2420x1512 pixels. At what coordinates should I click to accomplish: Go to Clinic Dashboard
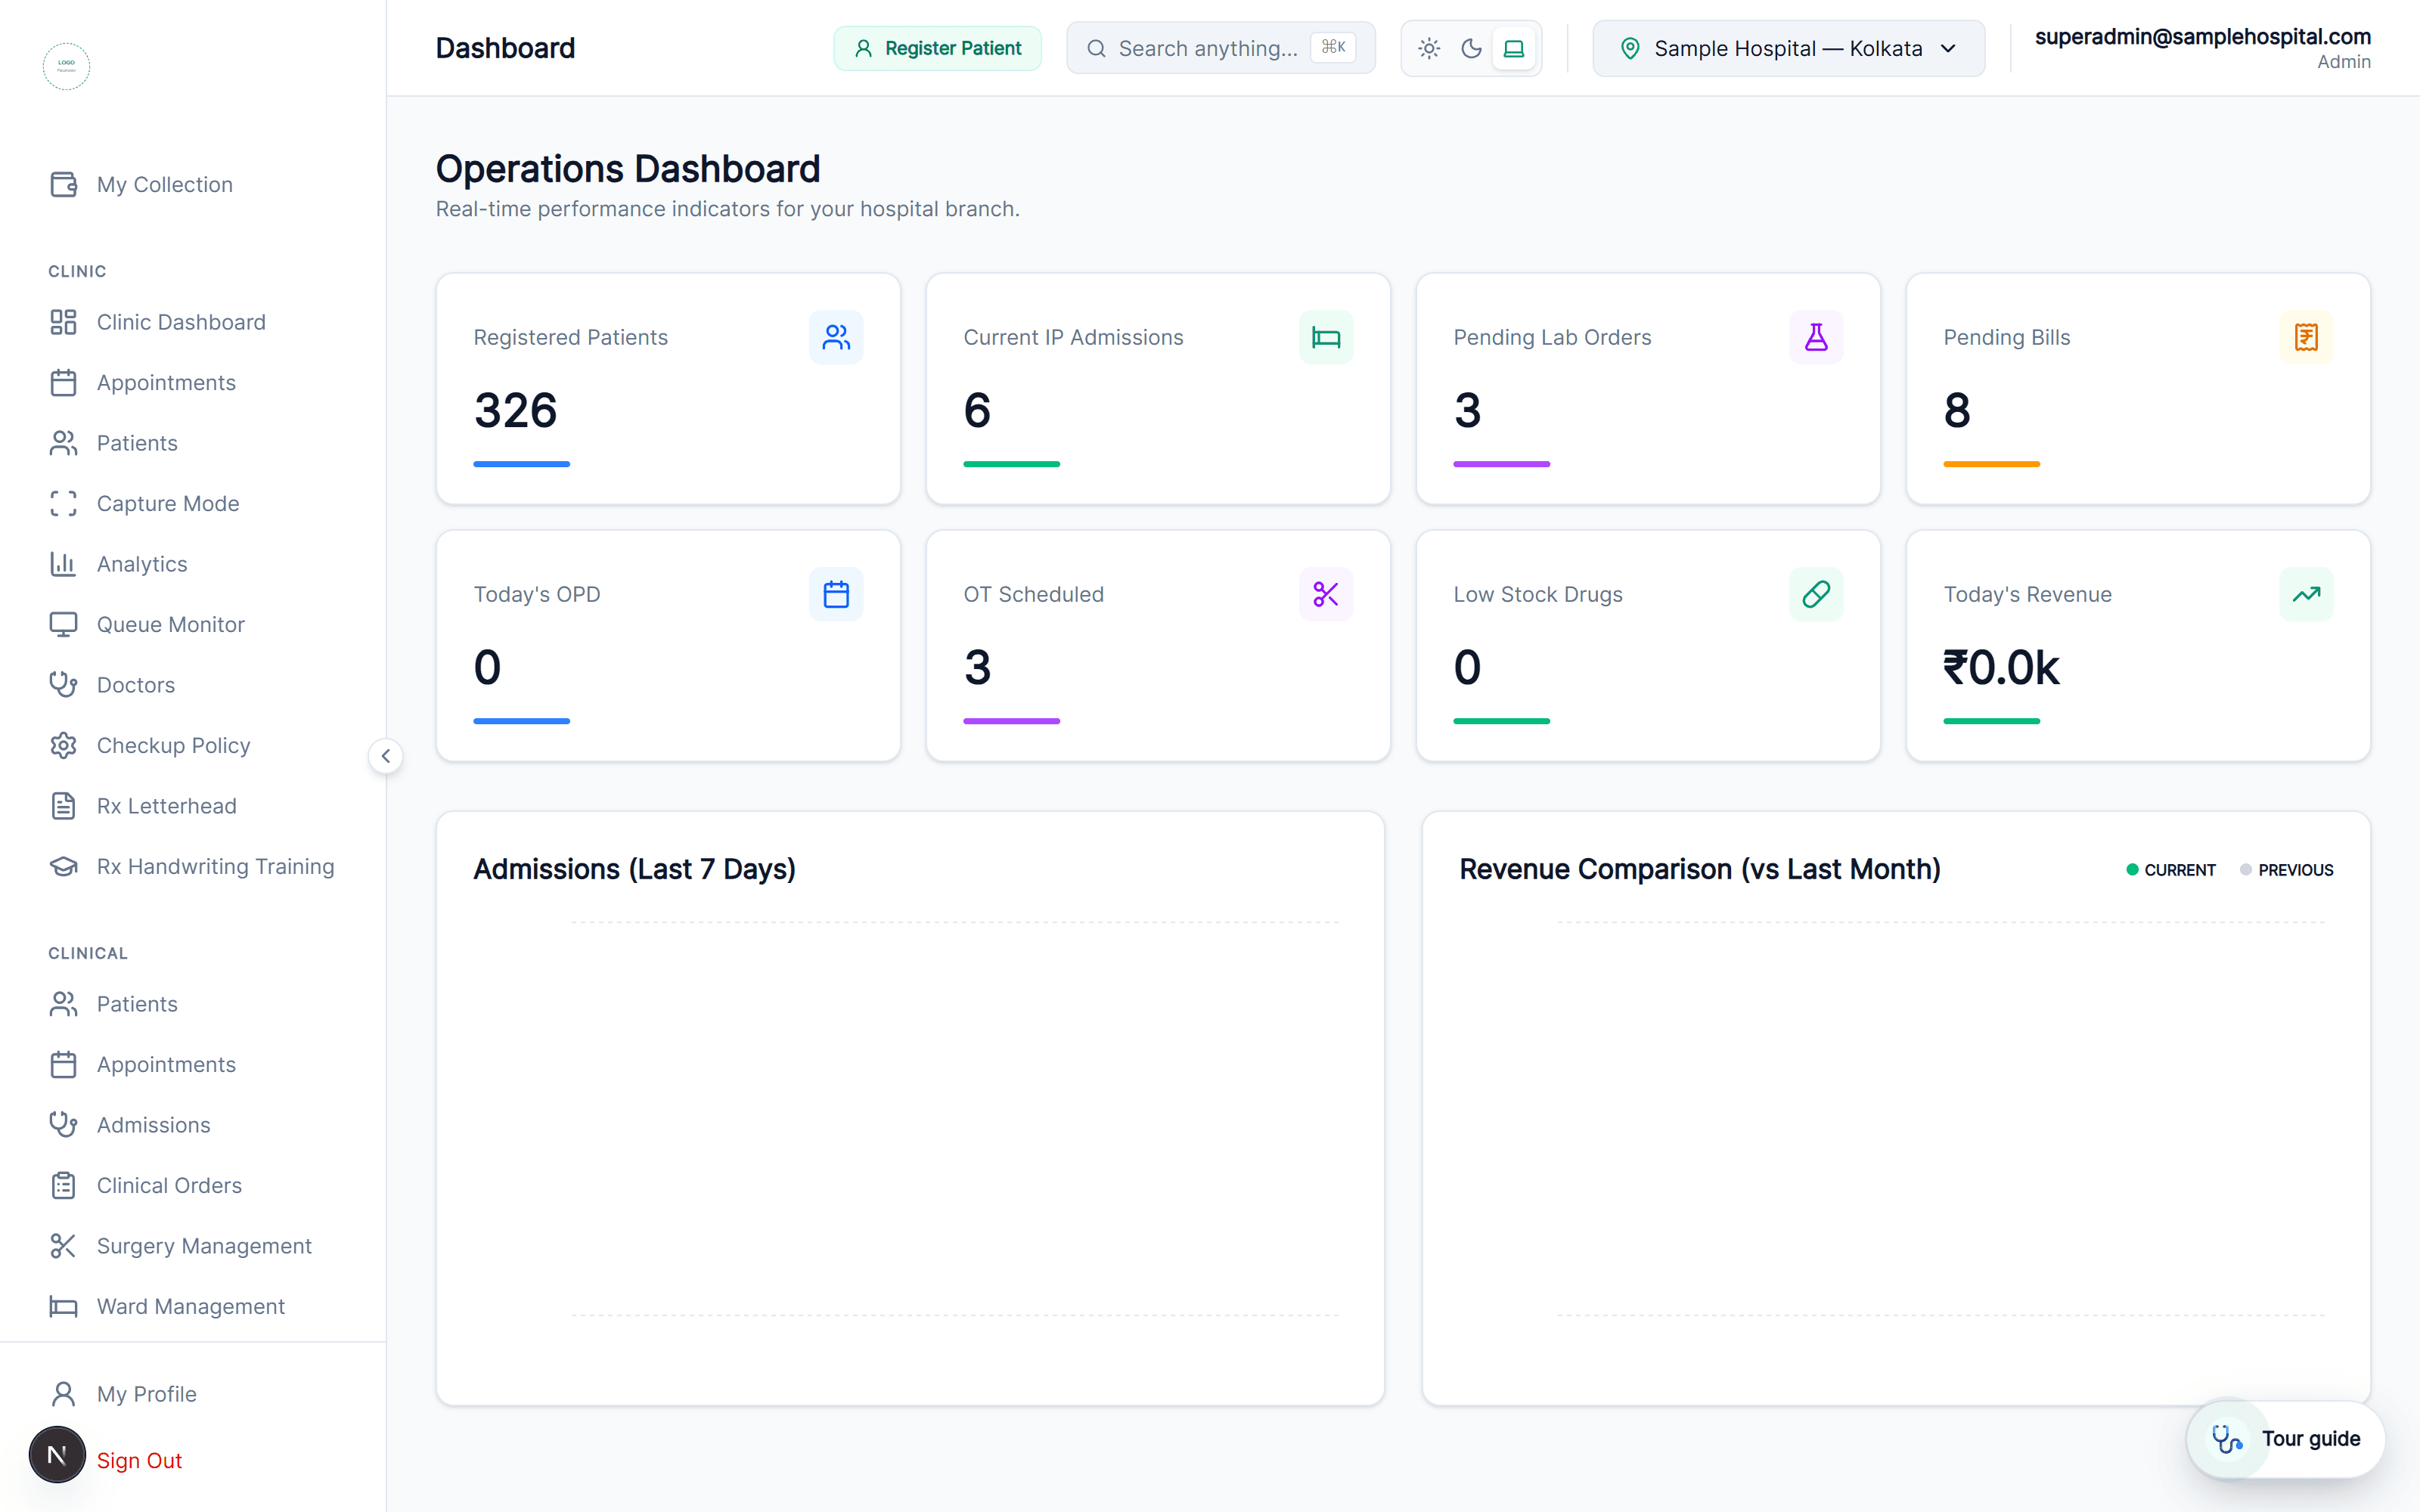[x=193, y=322]
